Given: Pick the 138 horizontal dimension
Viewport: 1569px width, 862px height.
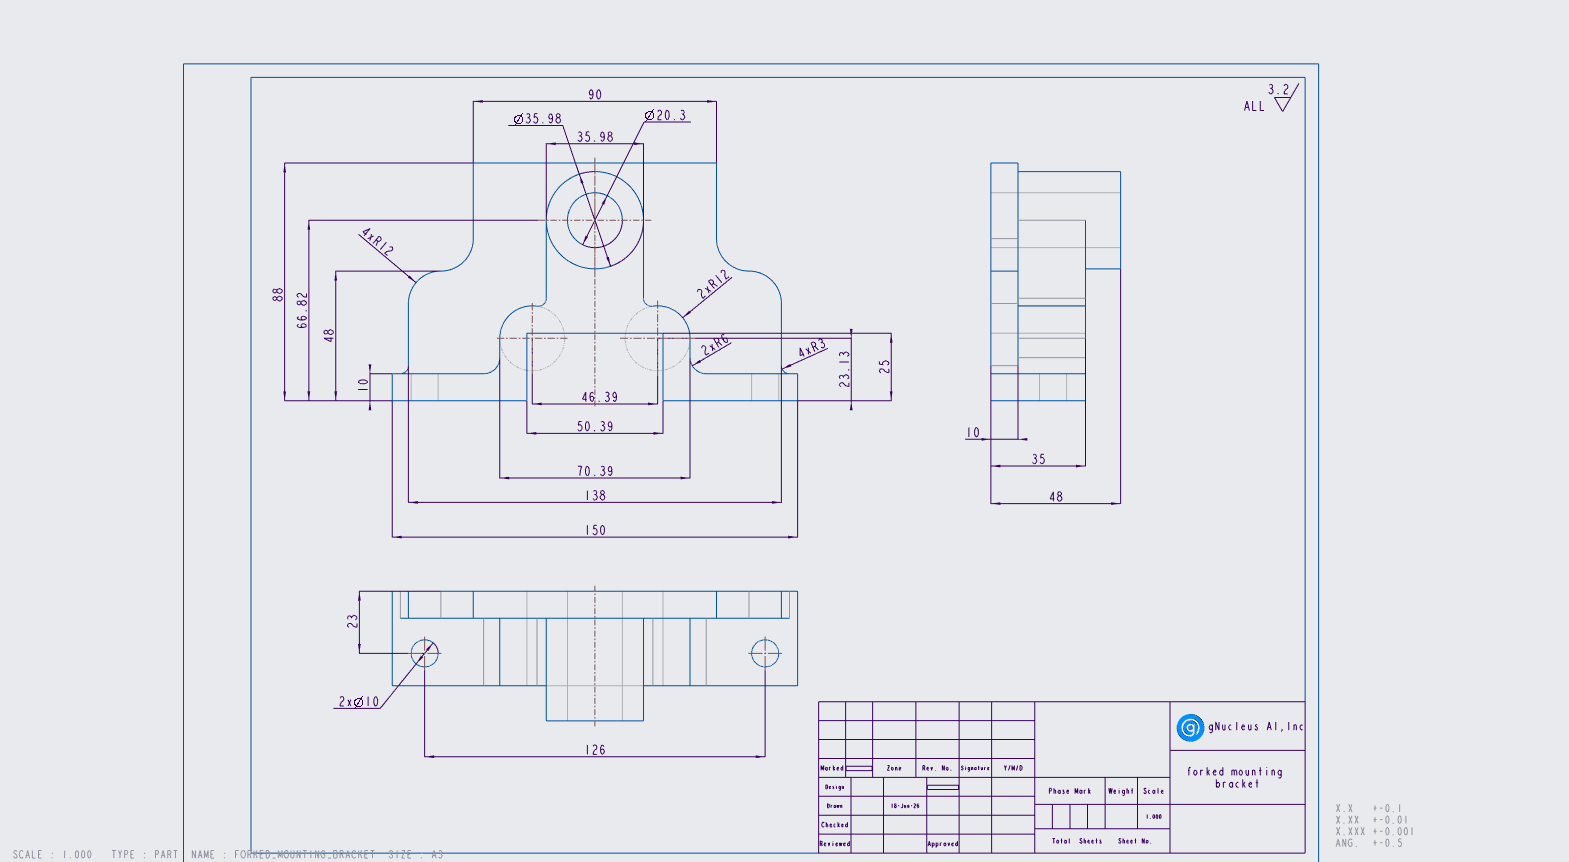Looking at the screenshot, I should (595, 496).
